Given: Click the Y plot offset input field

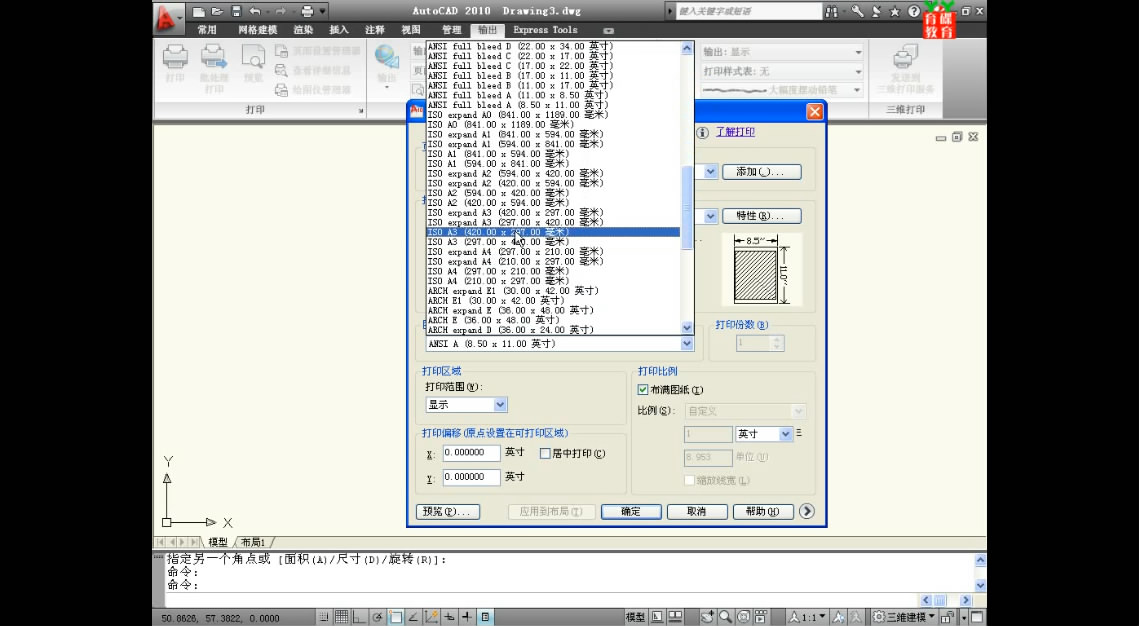Looking at the screenshot, I should click(x=471, y=477).
